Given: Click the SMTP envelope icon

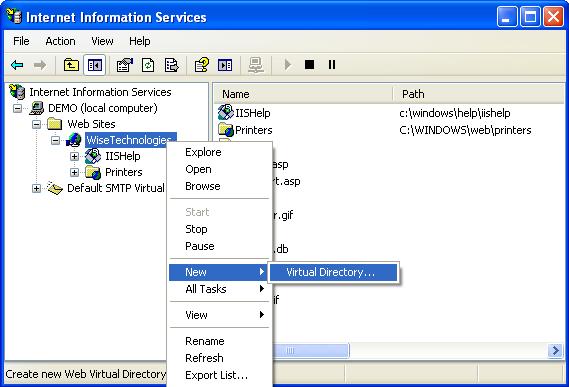Looking at the screenshot, I should pos(55,188).
